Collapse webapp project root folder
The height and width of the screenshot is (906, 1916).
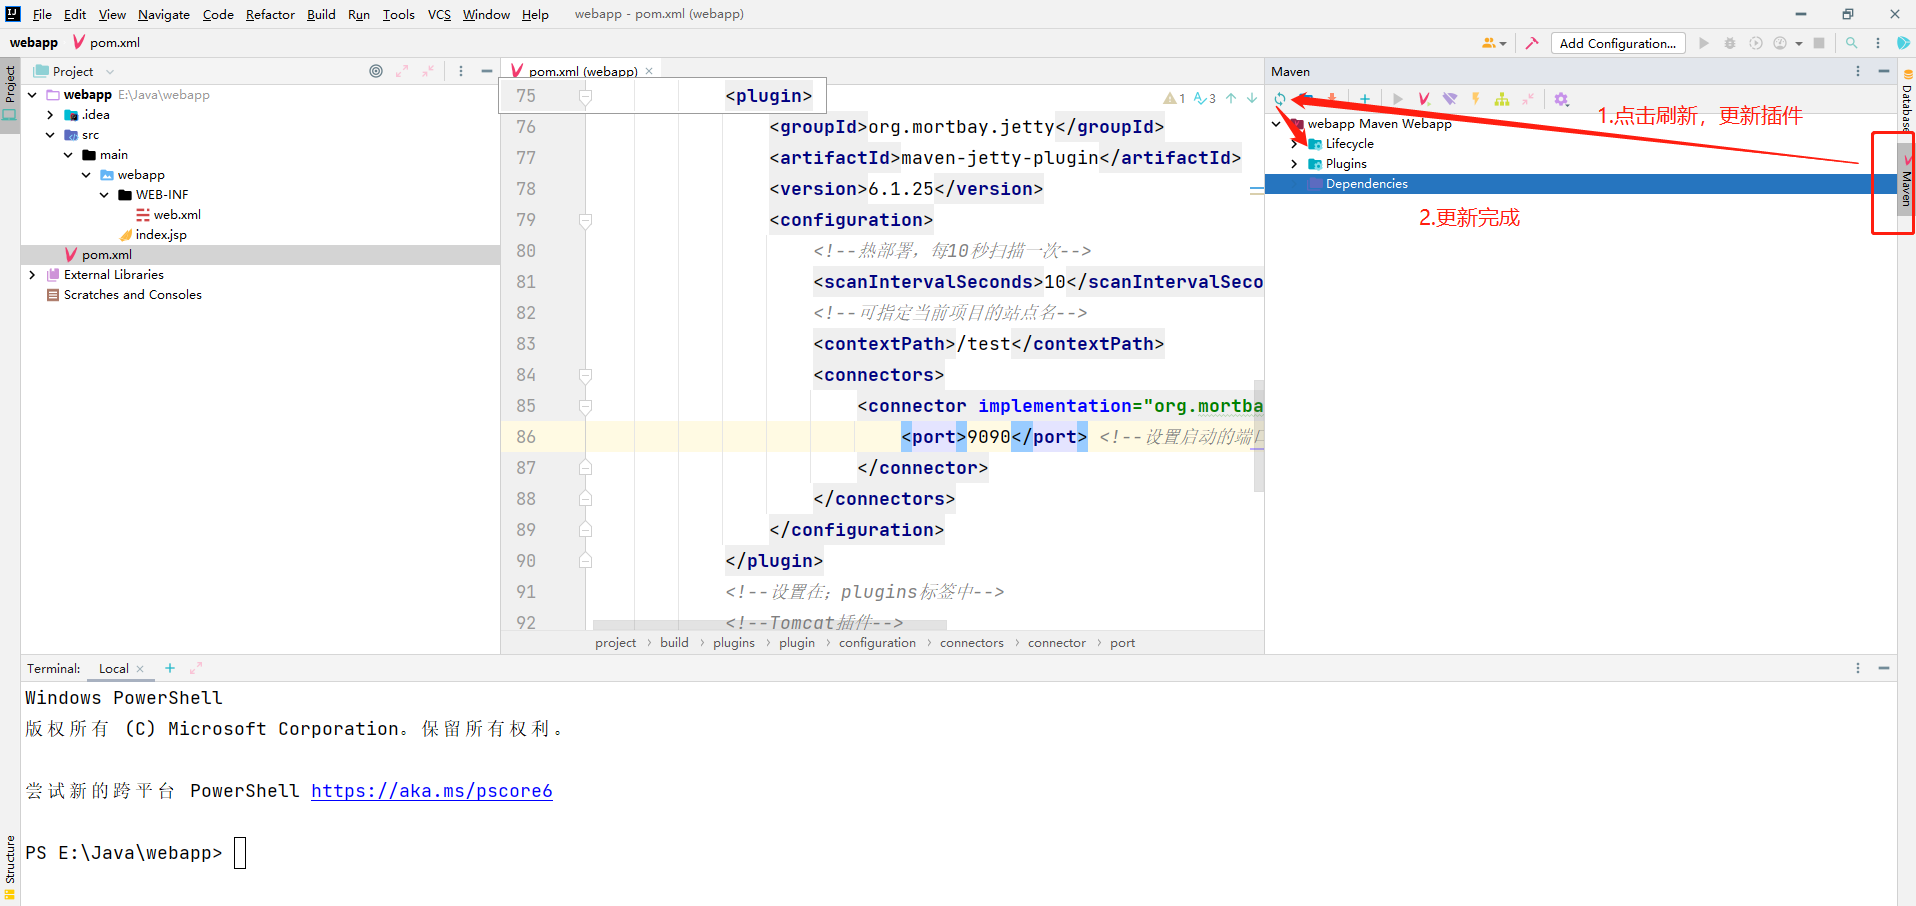pos(32,95)
